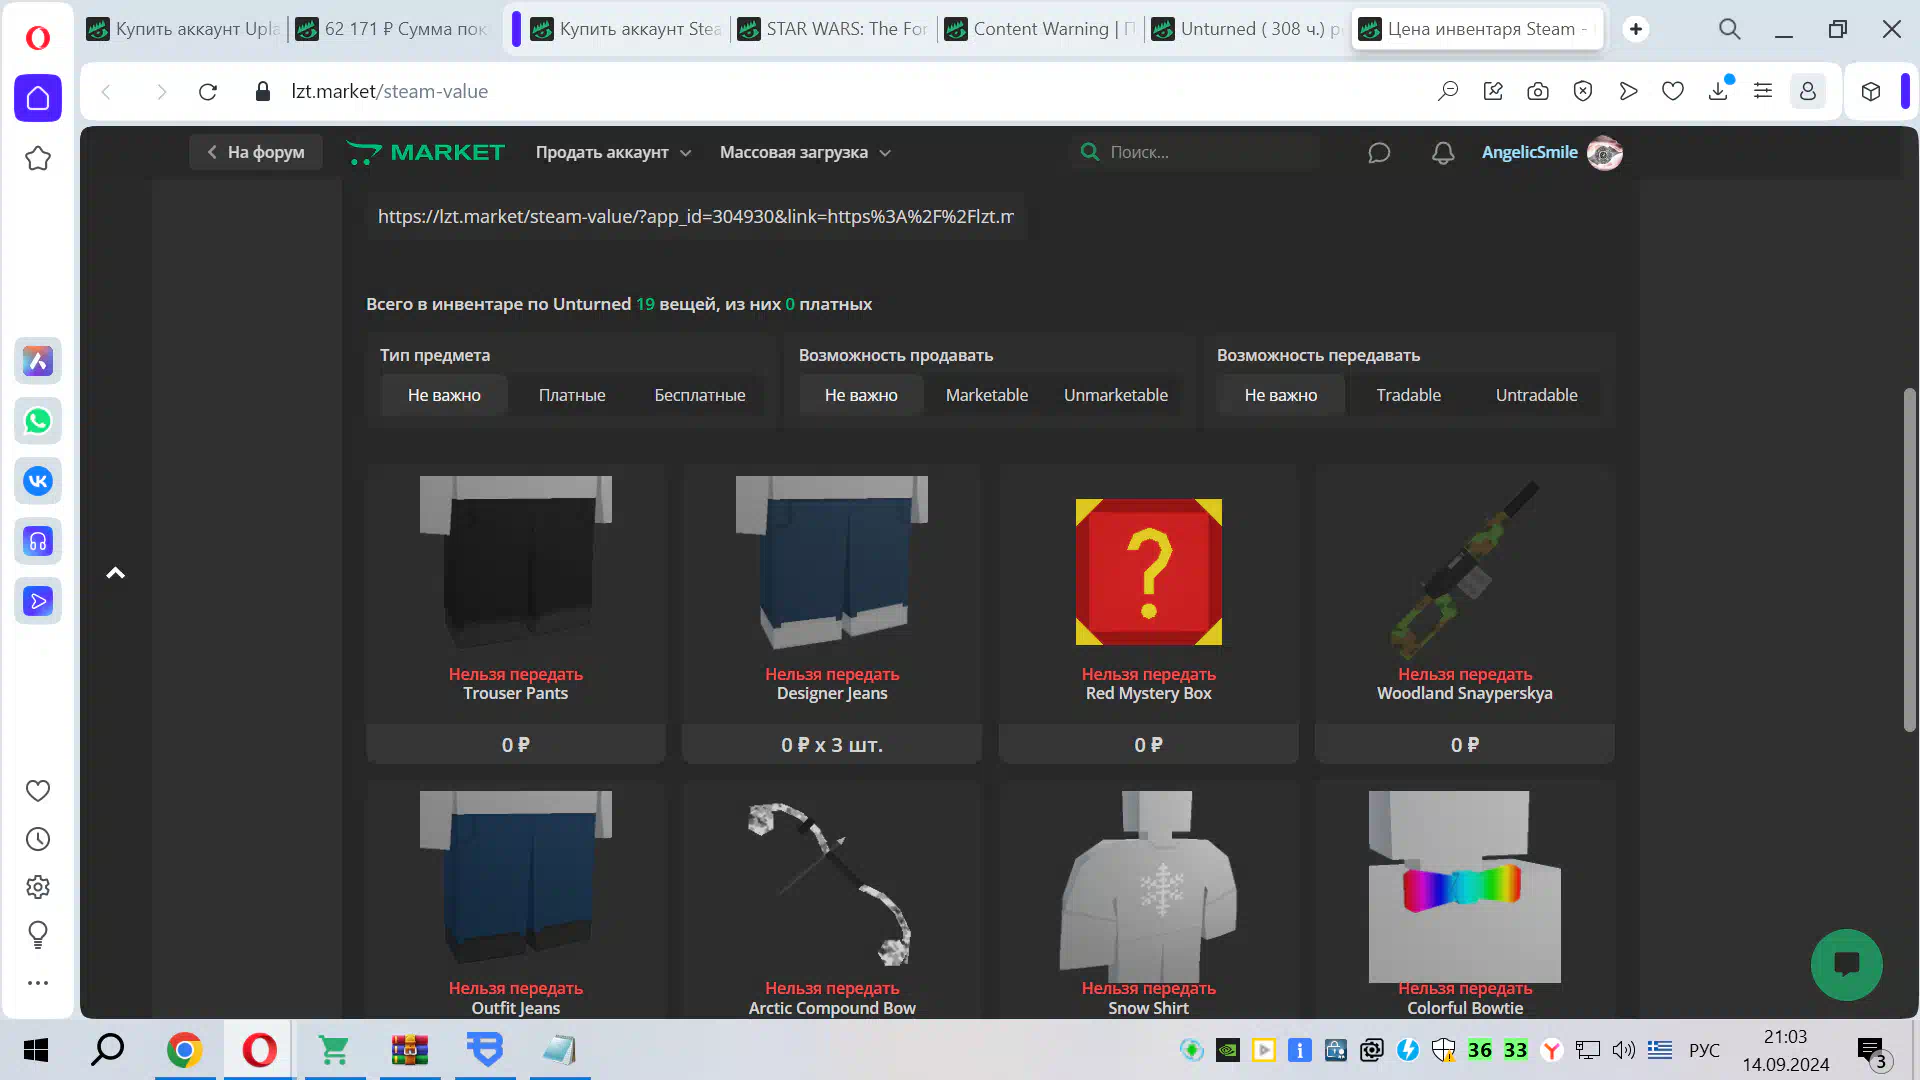Open Opera start page home icon
The width and height of the screenshot is (1920, 1080).
point(38,98)
